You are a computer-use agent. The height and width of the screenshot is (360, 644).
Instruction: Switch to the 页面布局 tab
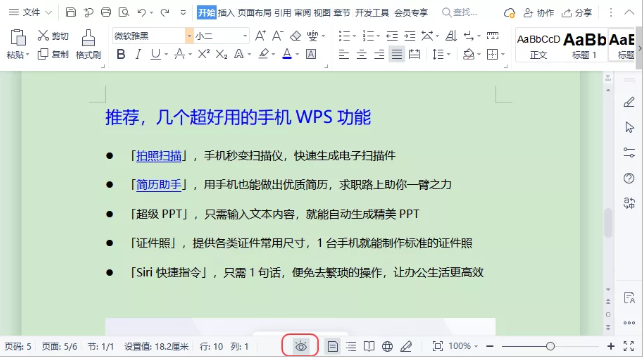[x=254, y=13]
